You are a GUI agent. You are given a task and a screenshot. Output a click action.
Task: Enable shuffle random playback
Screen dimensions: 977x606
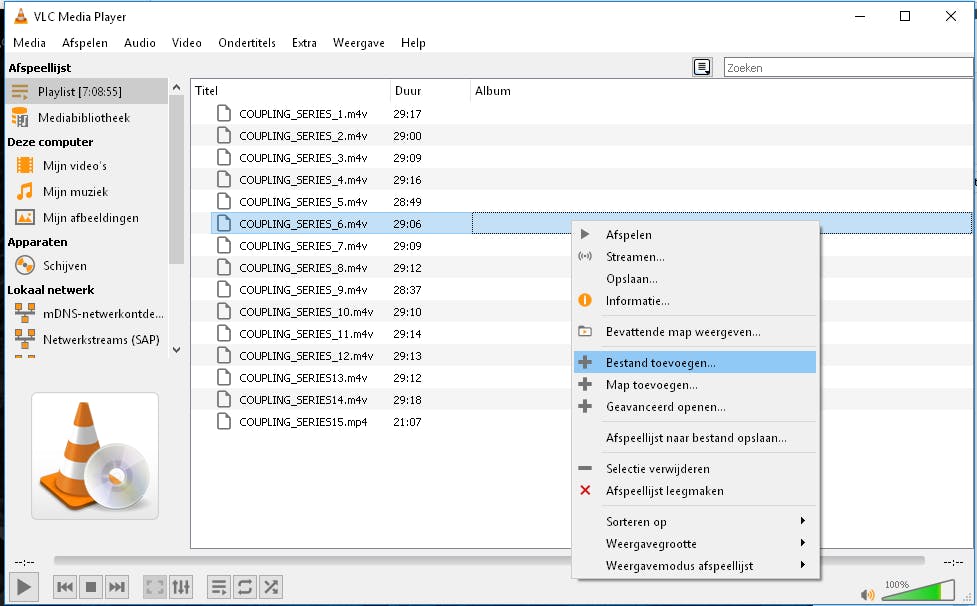pyautogui.click(x=270, y=587)
